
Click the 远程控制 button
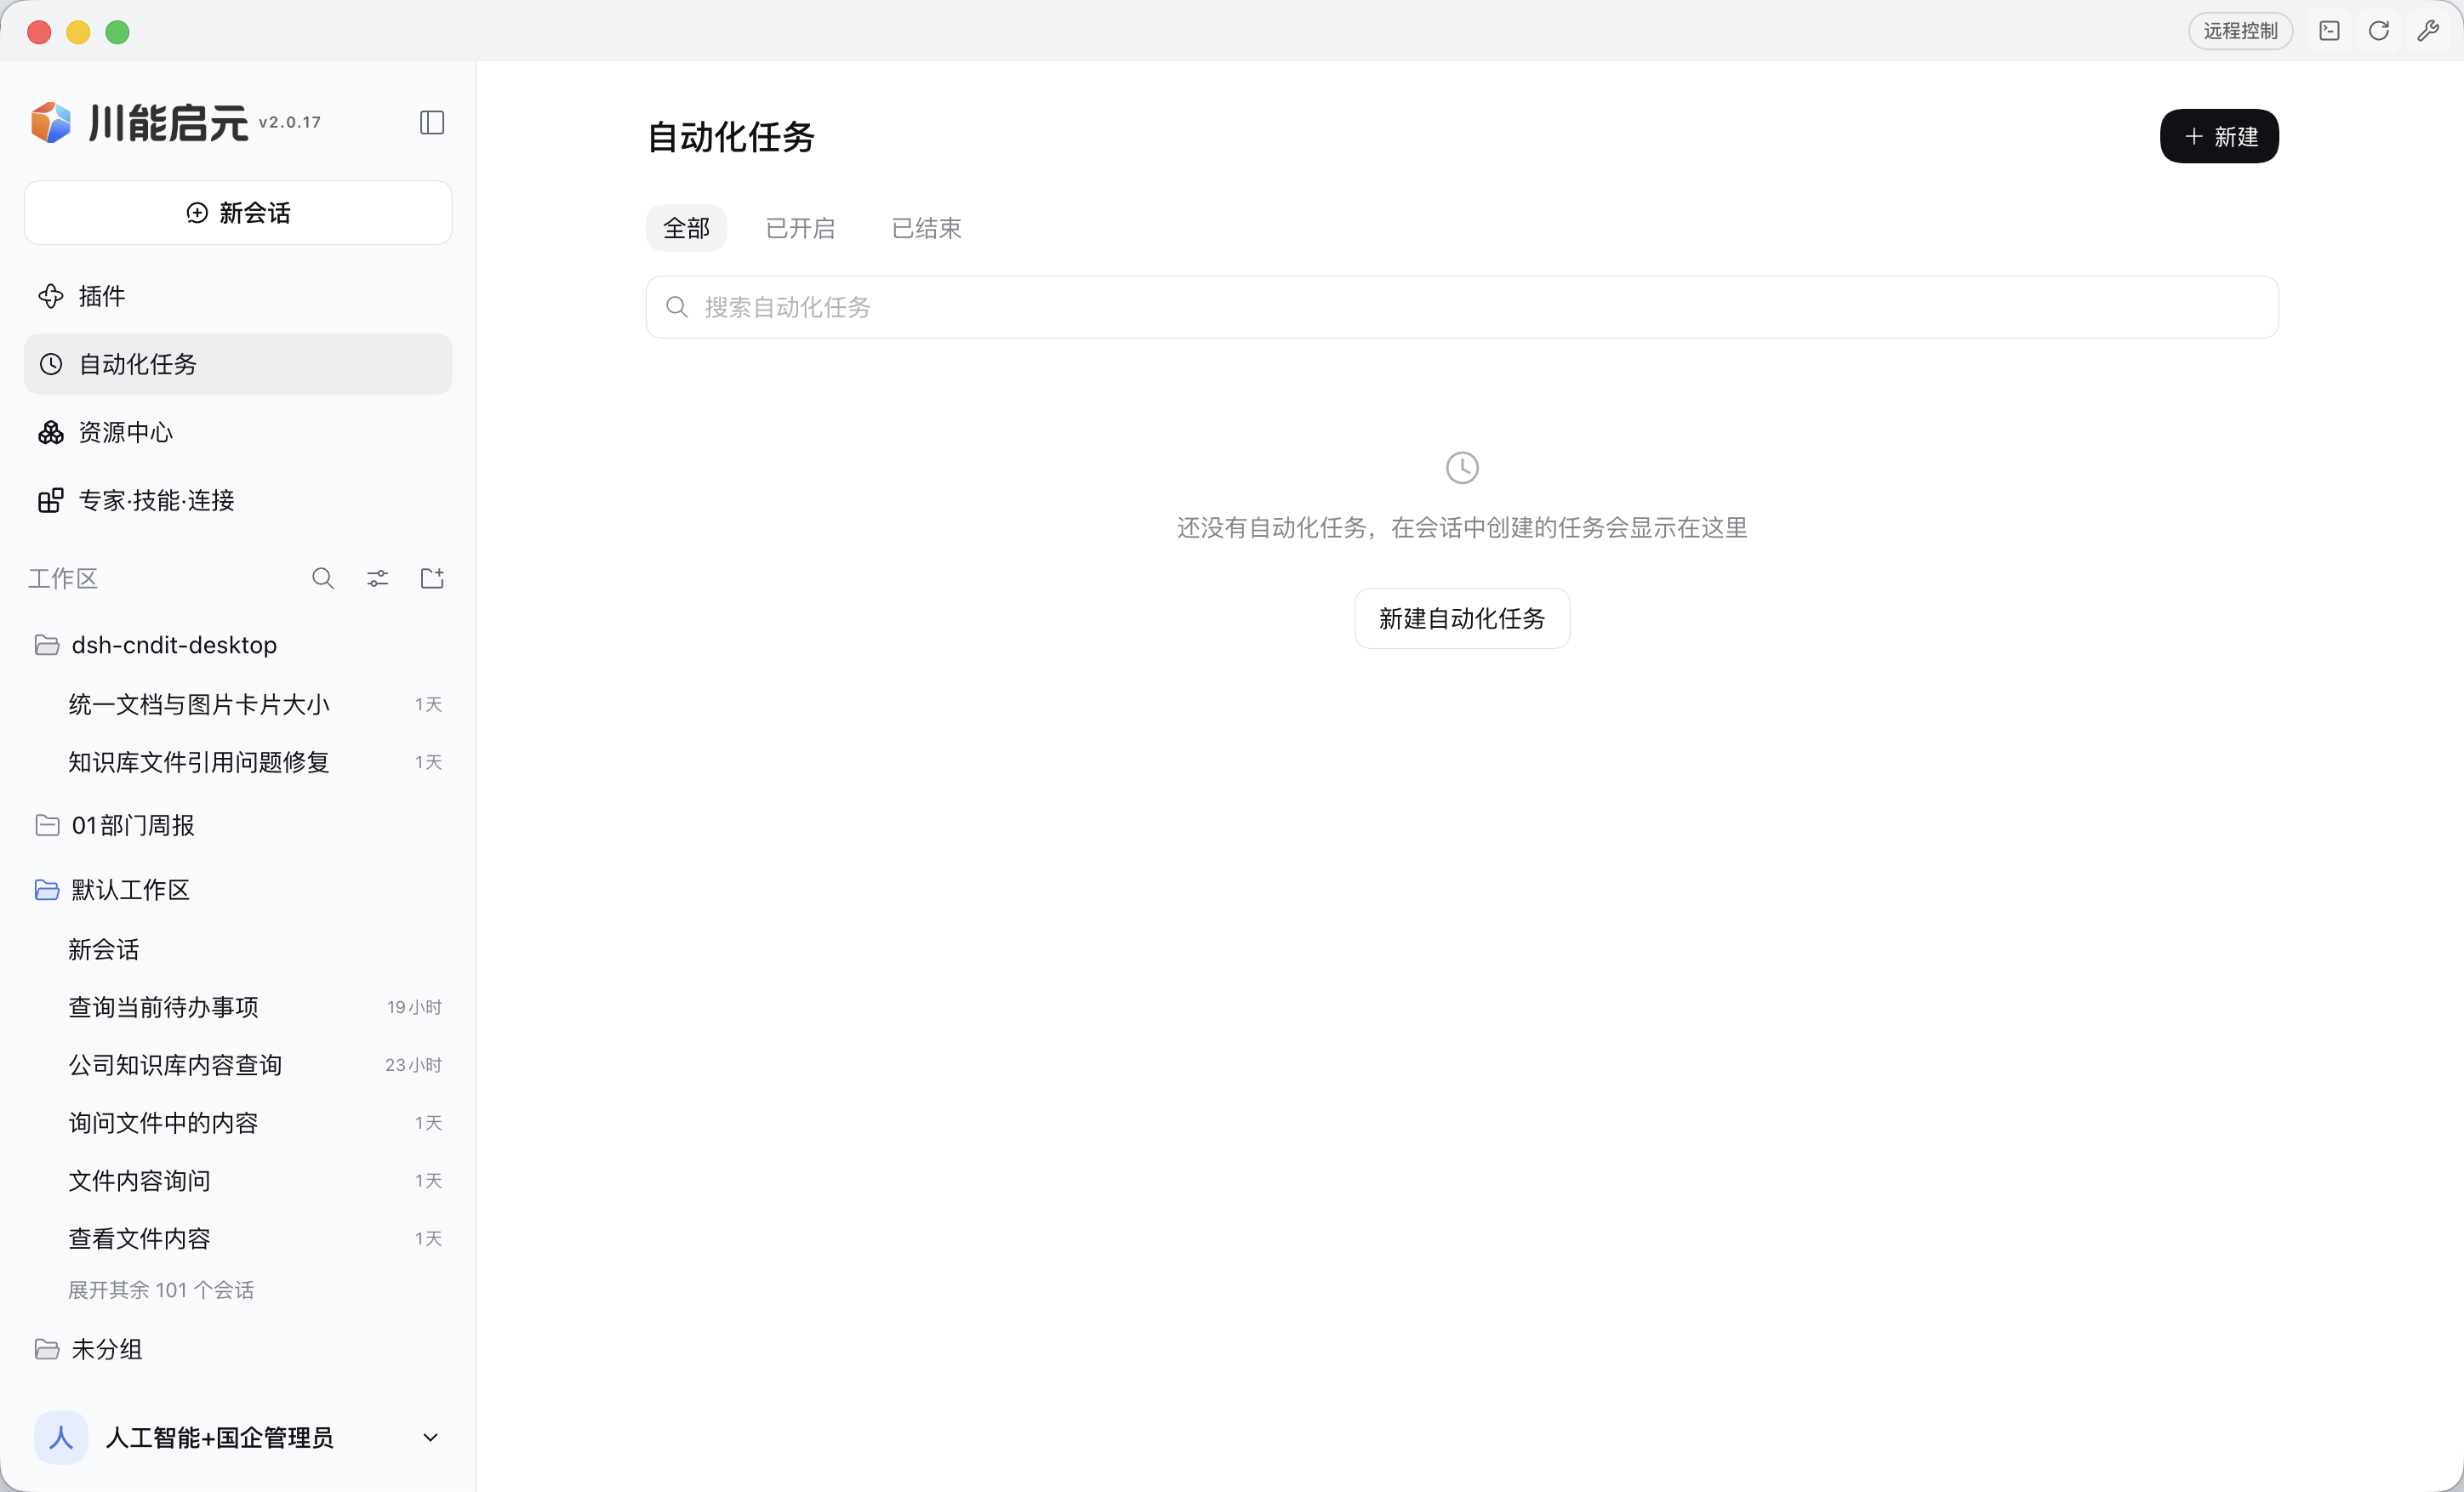(x=2240, y=31)
